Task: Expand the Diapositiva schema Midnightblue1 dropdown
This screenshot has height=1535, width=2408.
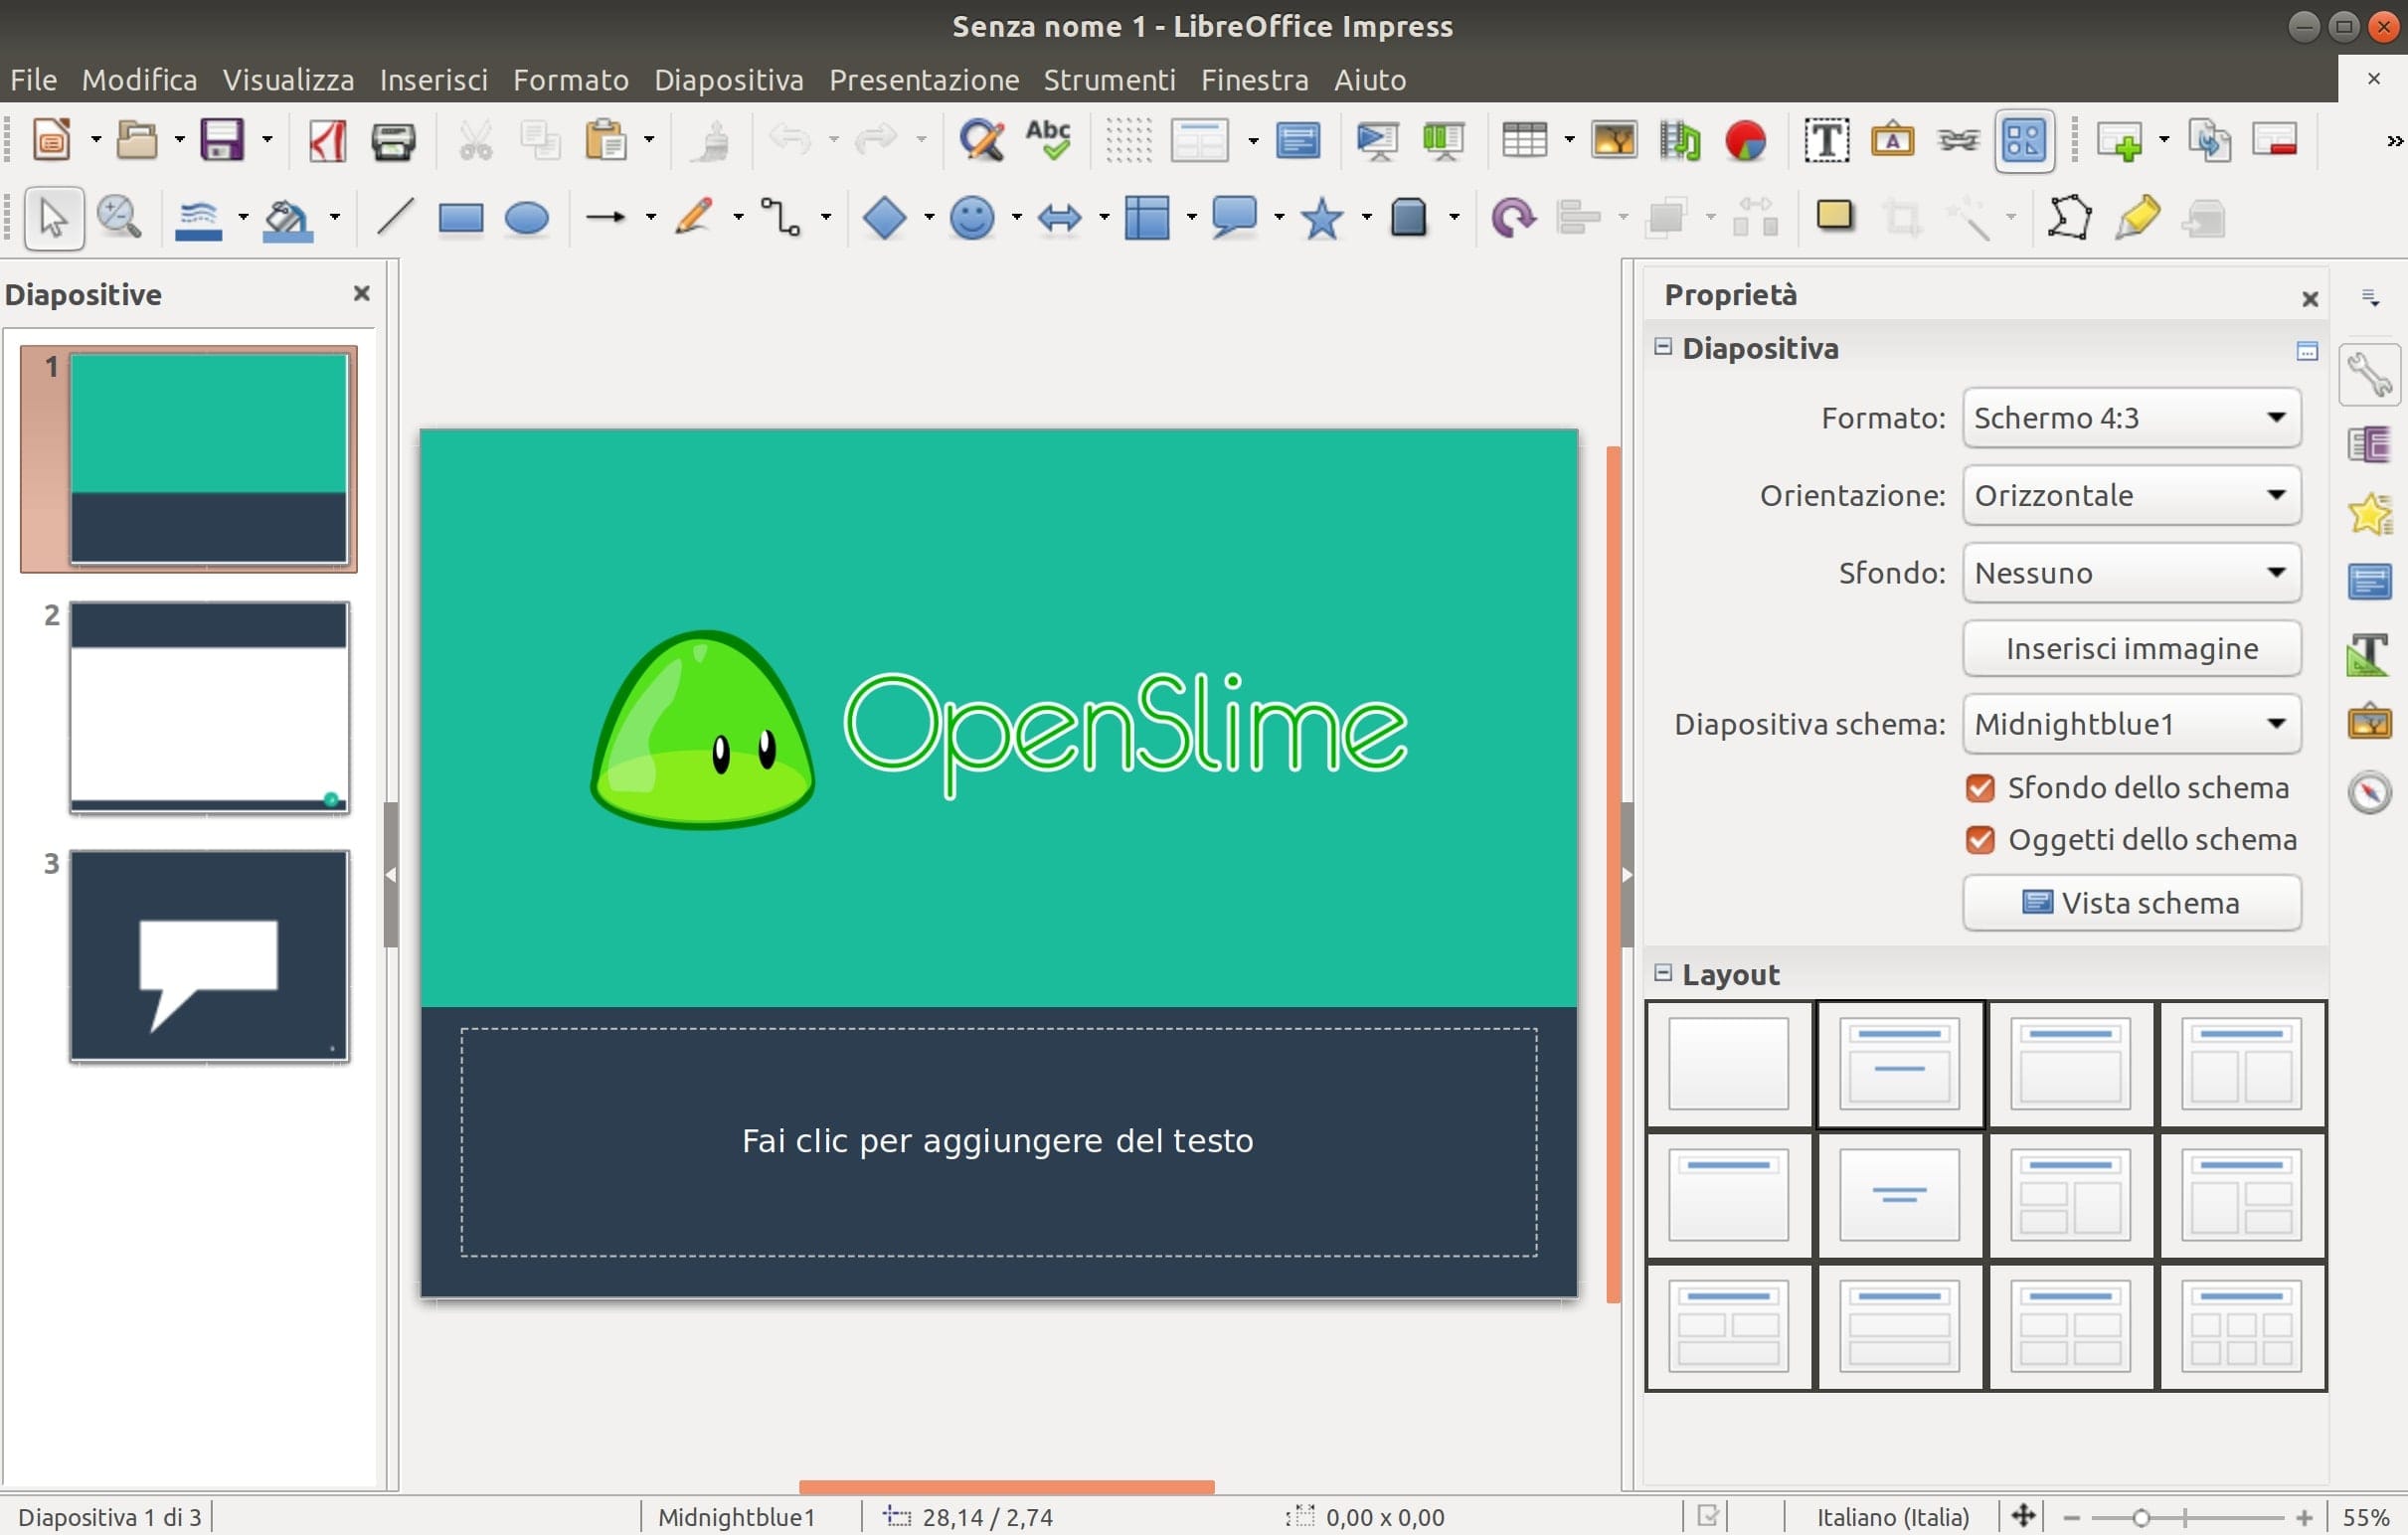Action: (x=2131, y=724)
